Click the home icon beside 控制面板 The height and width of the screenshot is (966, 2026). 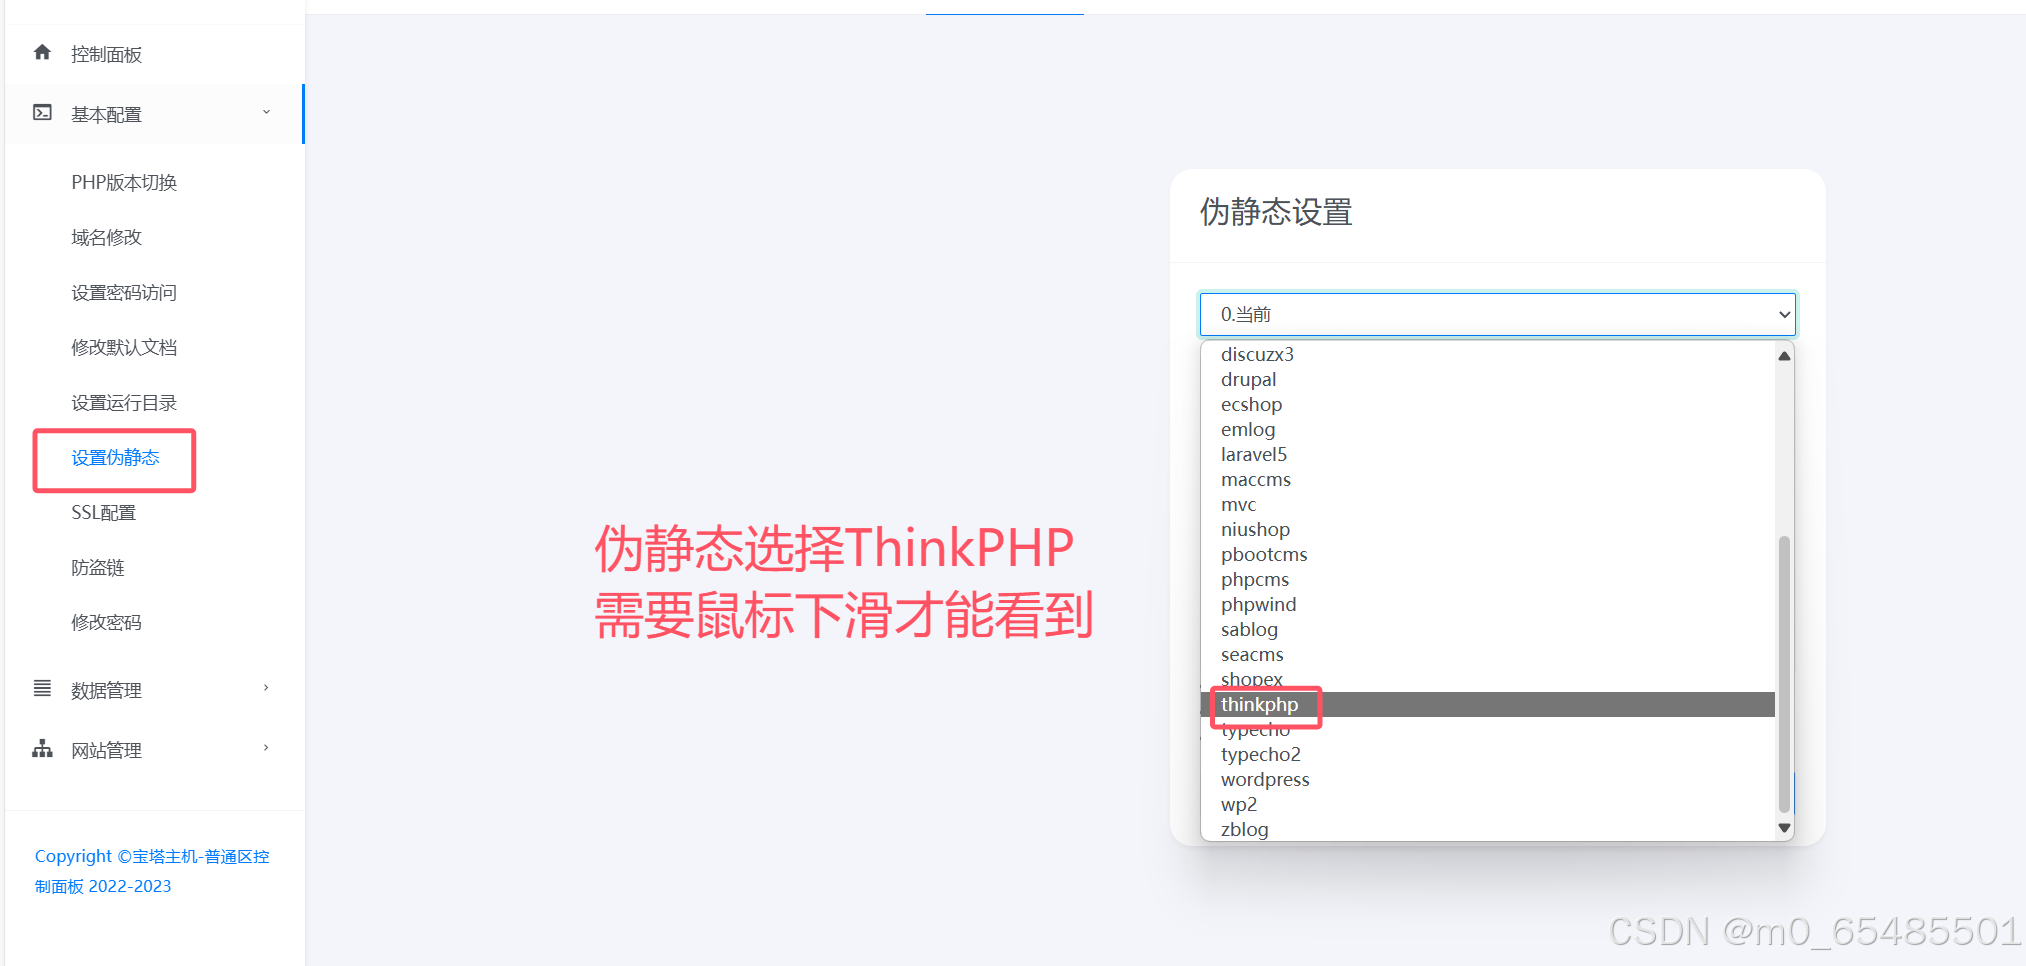(x=42, y=52)
